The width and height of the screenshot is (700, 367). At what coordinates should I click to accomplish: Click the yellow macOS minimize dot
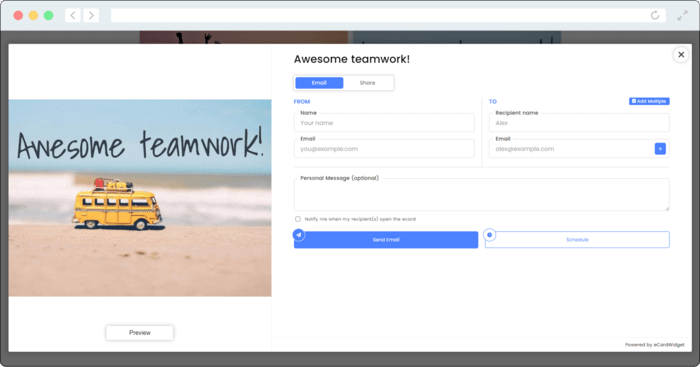point(33,16)
